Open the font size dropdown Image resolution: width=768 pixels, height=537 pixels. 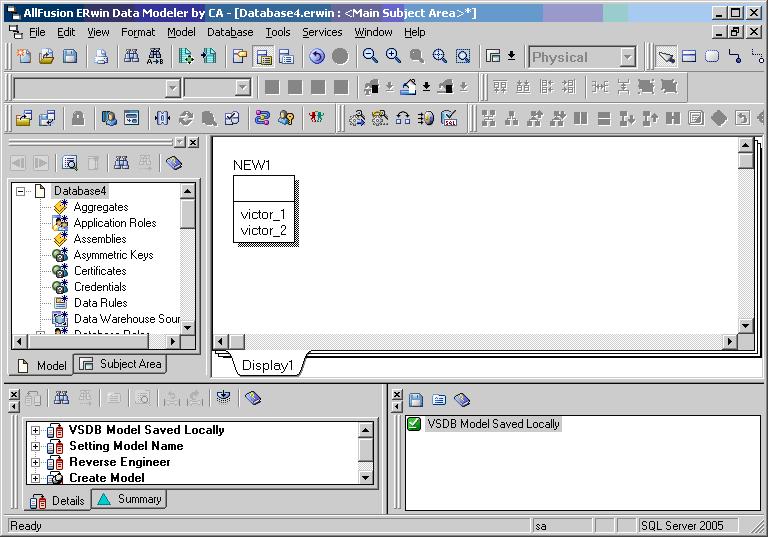pos(242,88)
